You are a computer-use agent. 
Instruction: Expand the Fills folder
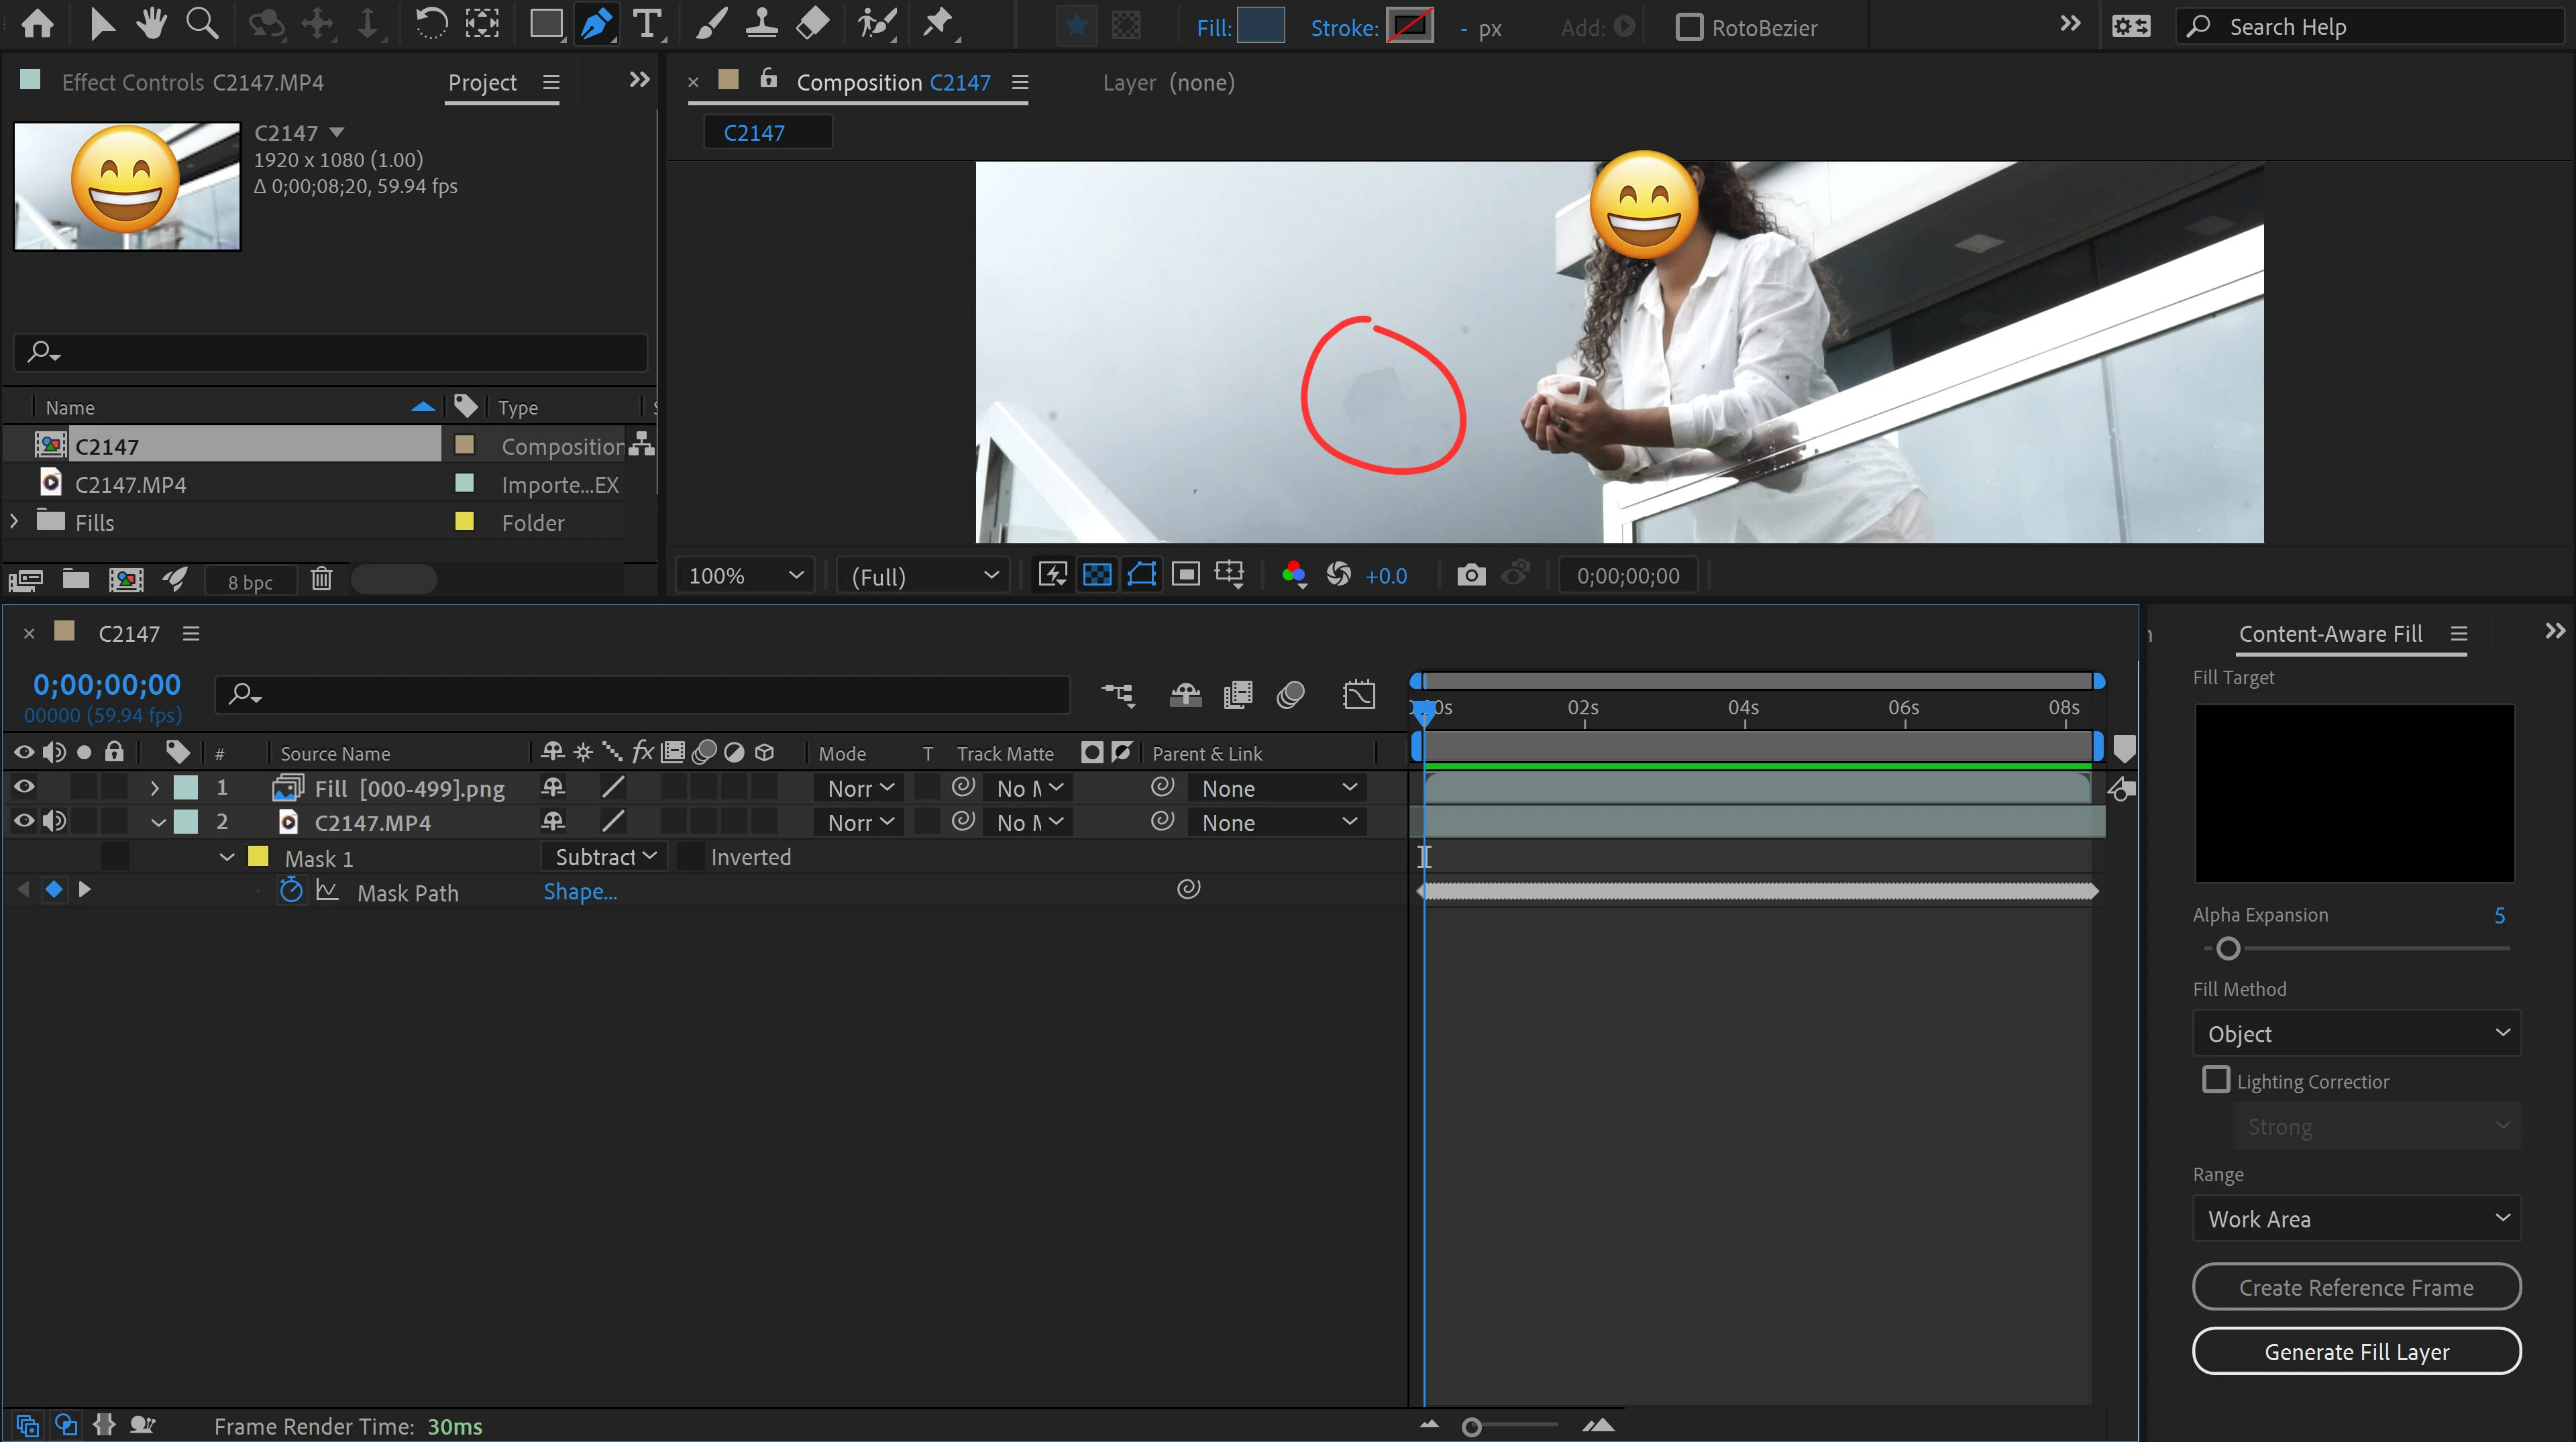tap(14, 522)
